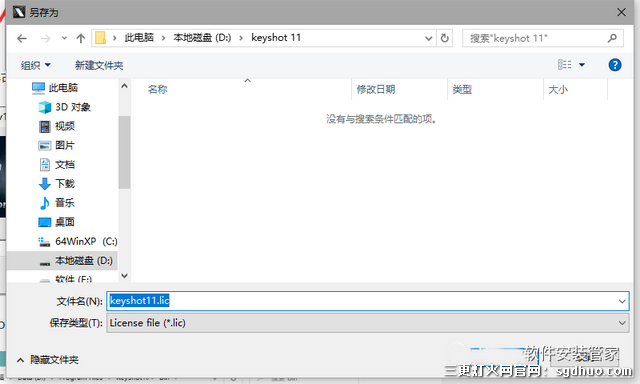640x384 pixels.
Task: Click the forward navigation arrow
Action: point(46,38)
